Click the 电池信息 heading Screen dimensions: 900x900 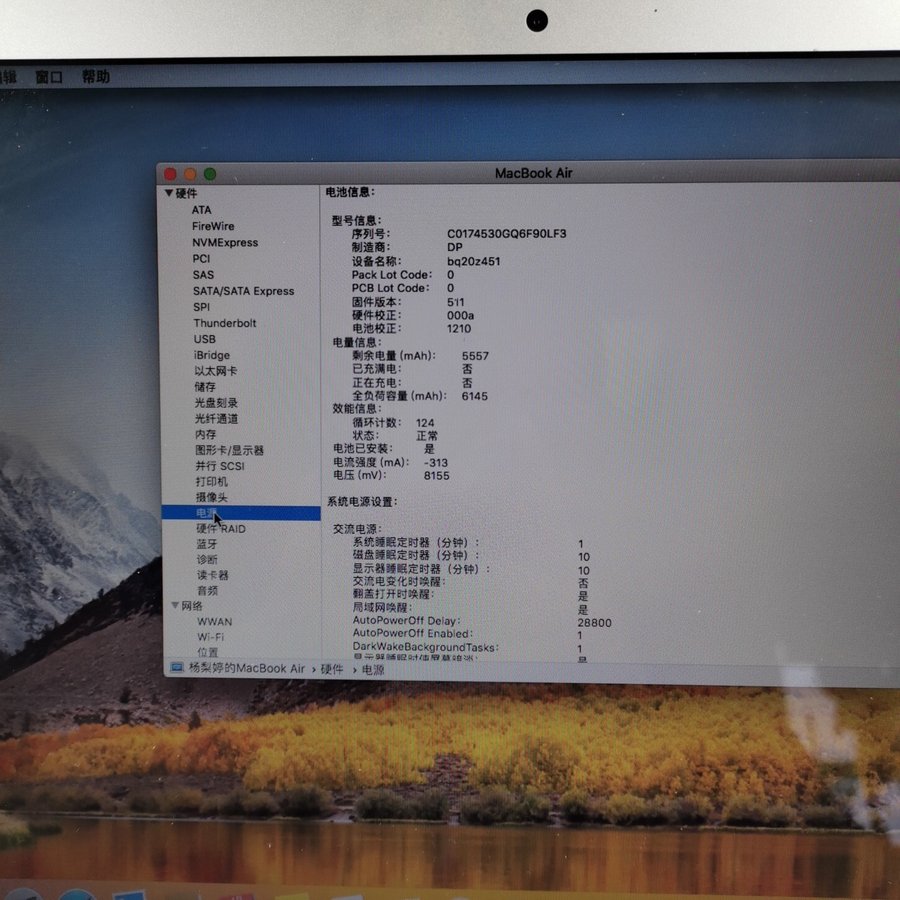coord(350,192)
